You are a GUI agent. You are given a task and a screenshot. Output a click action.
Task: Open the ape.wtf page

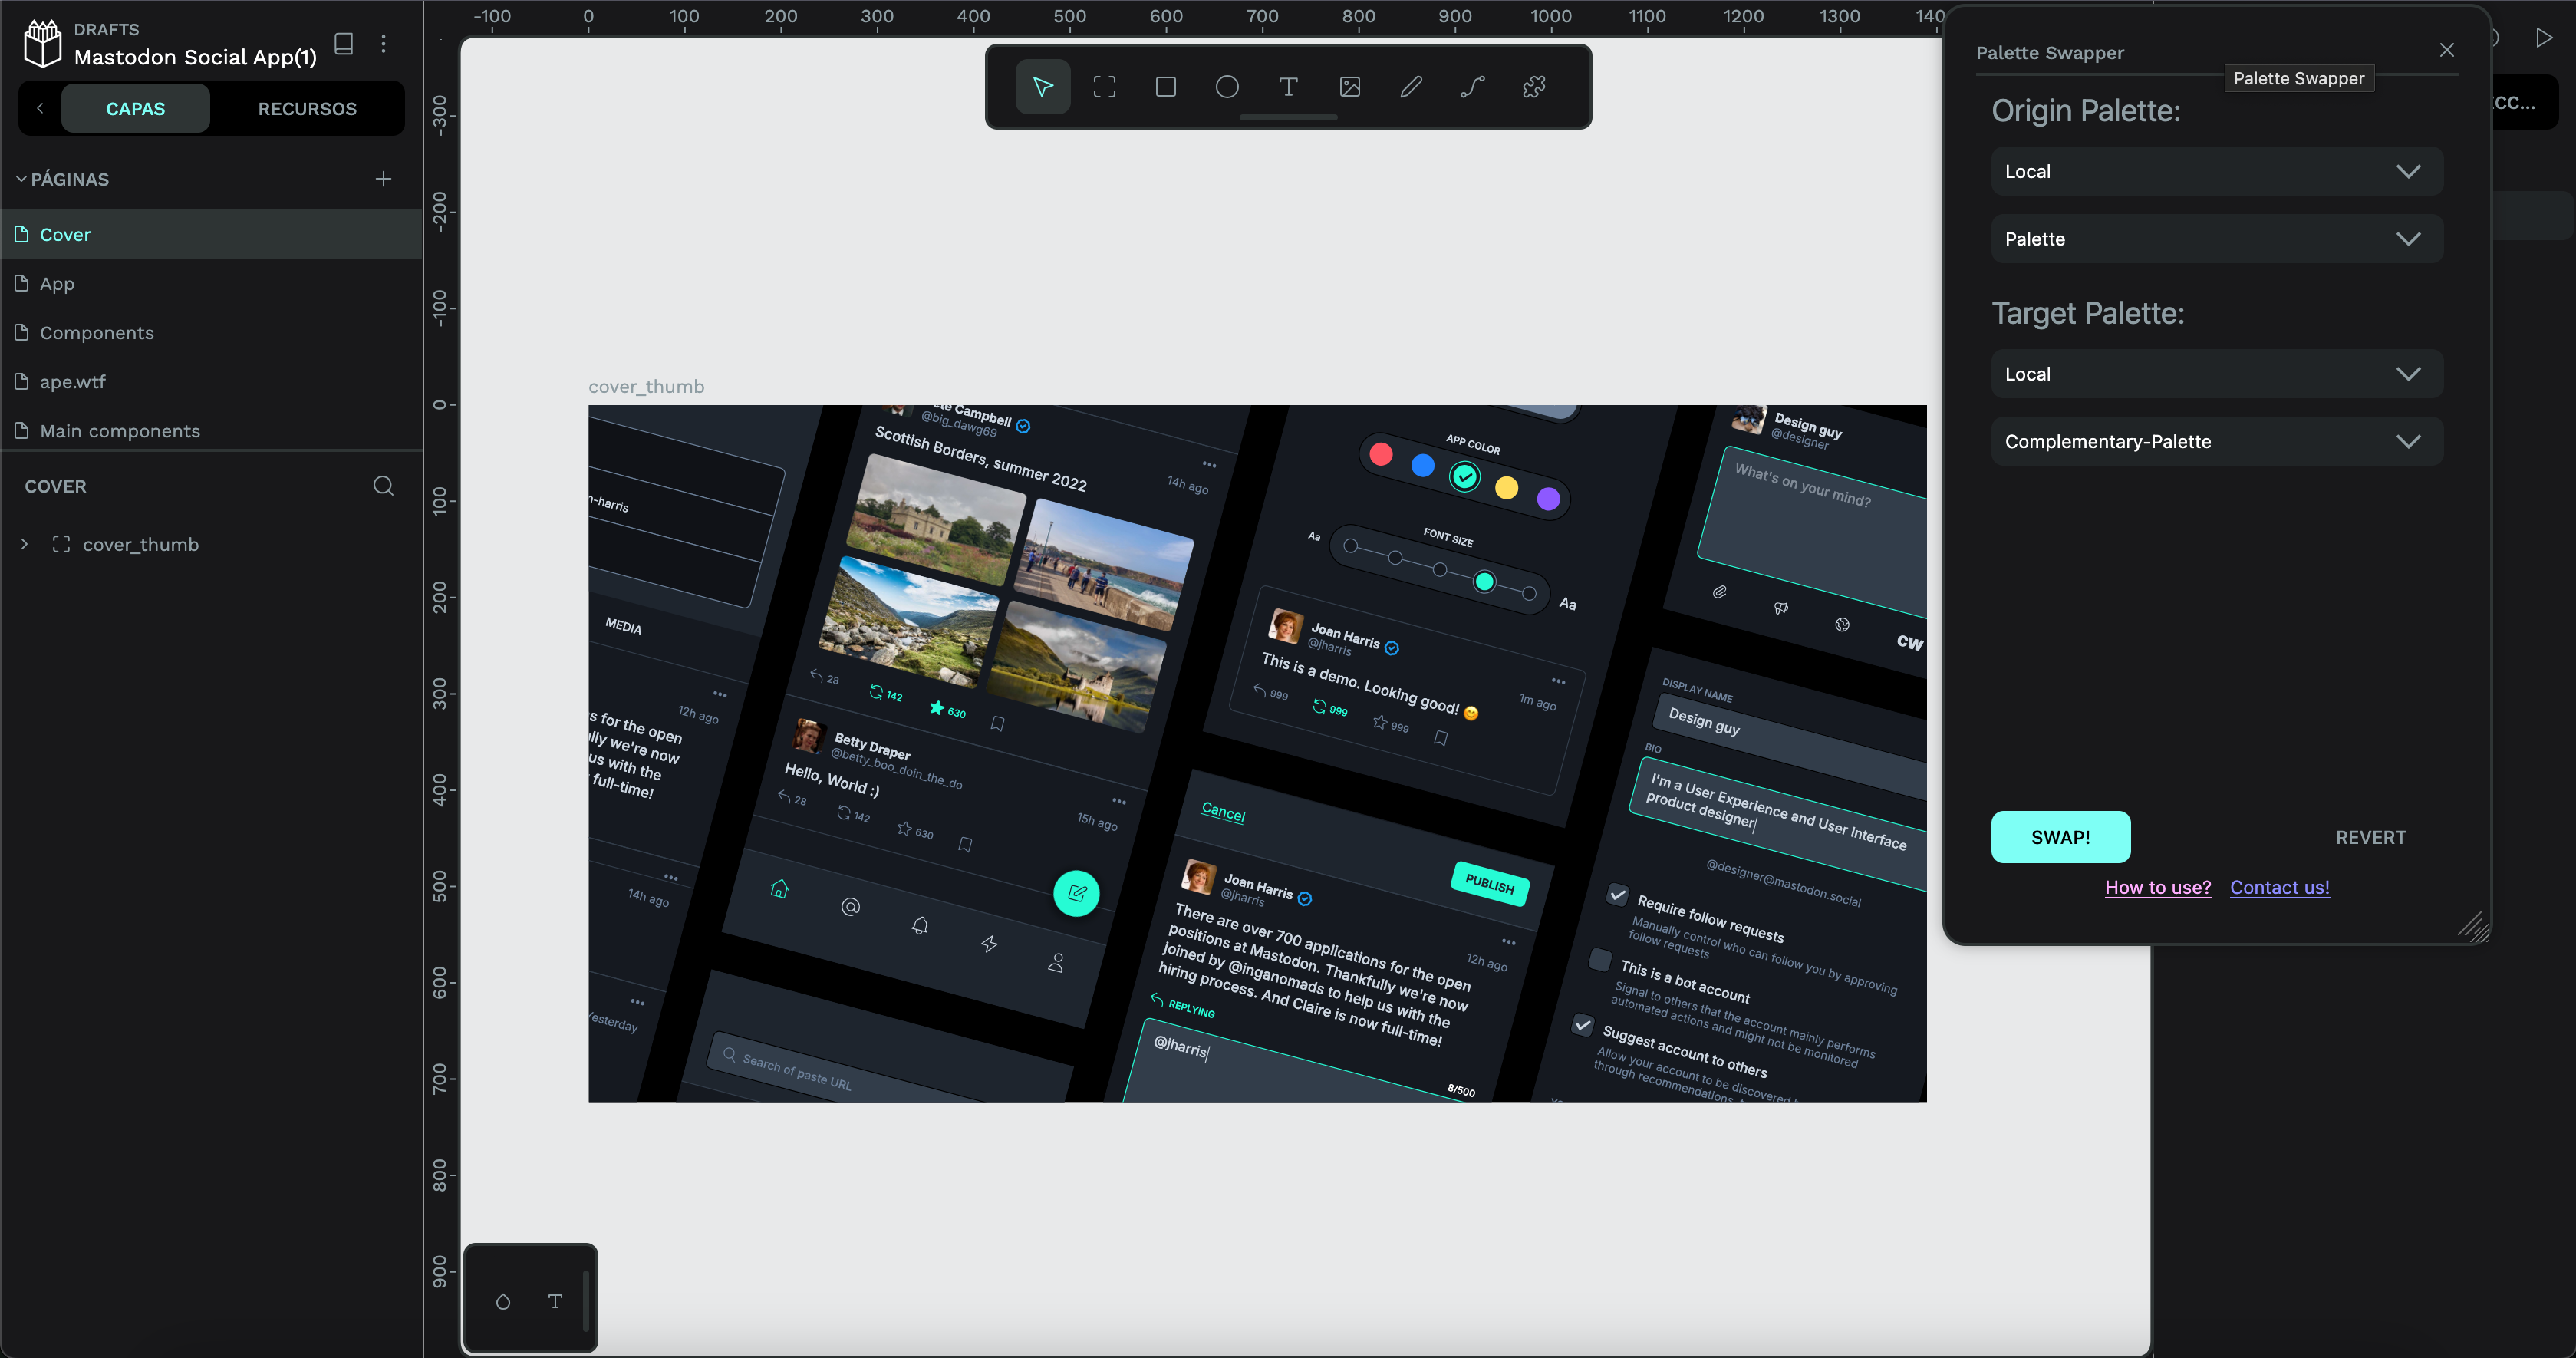(x=211, y=381)
